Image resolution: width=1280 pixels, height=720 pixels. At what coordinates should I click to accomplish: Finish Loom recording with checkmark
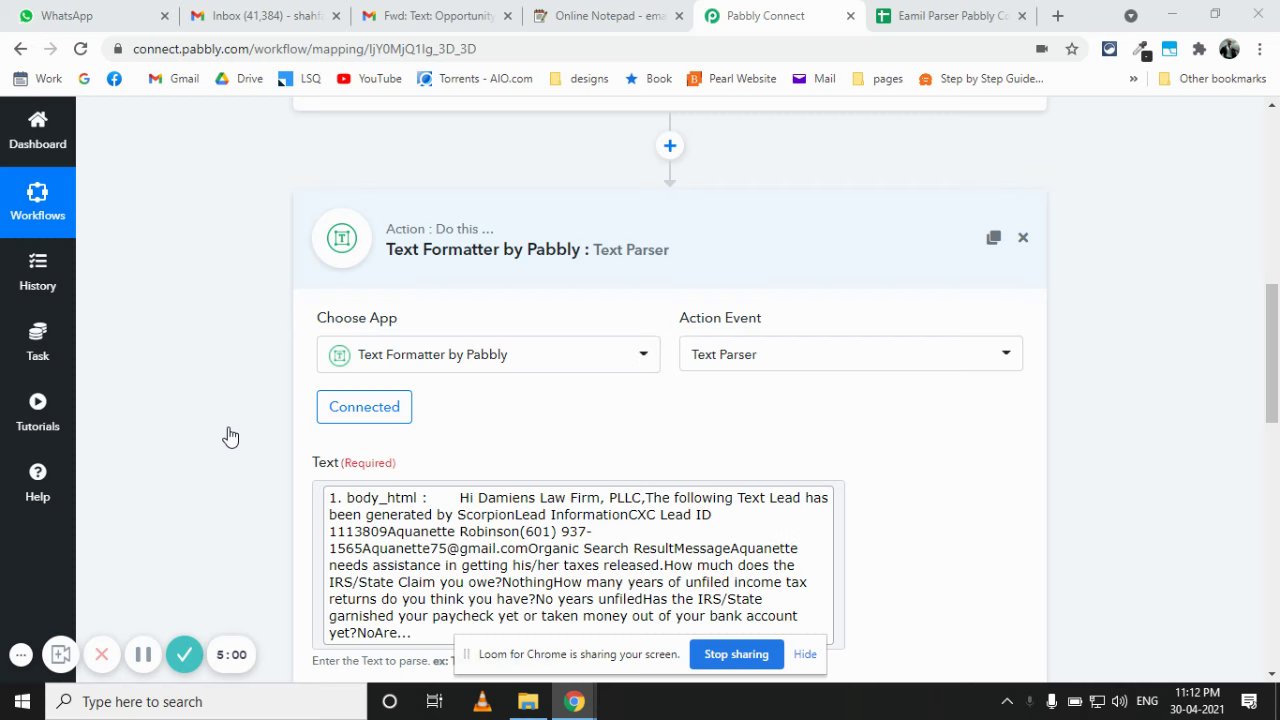tap(184, 655)
